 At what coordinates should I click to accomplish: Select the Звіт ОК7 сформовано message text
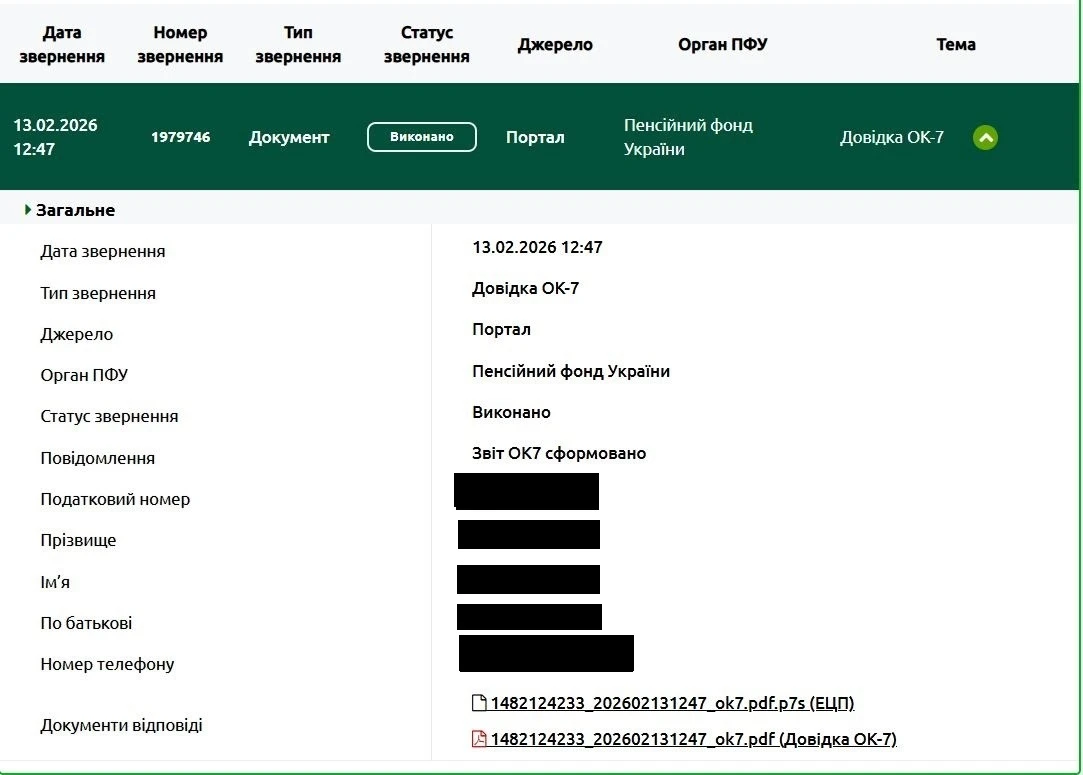(x=559, y=454)
